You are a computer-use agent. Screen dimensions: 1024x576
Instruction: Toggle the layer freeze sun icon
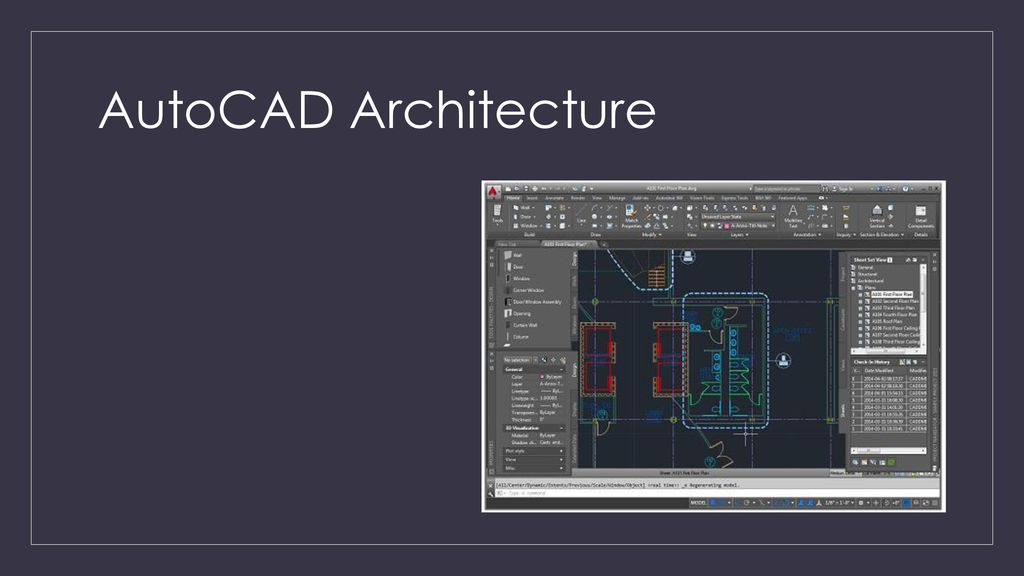(x=712, y=226)
